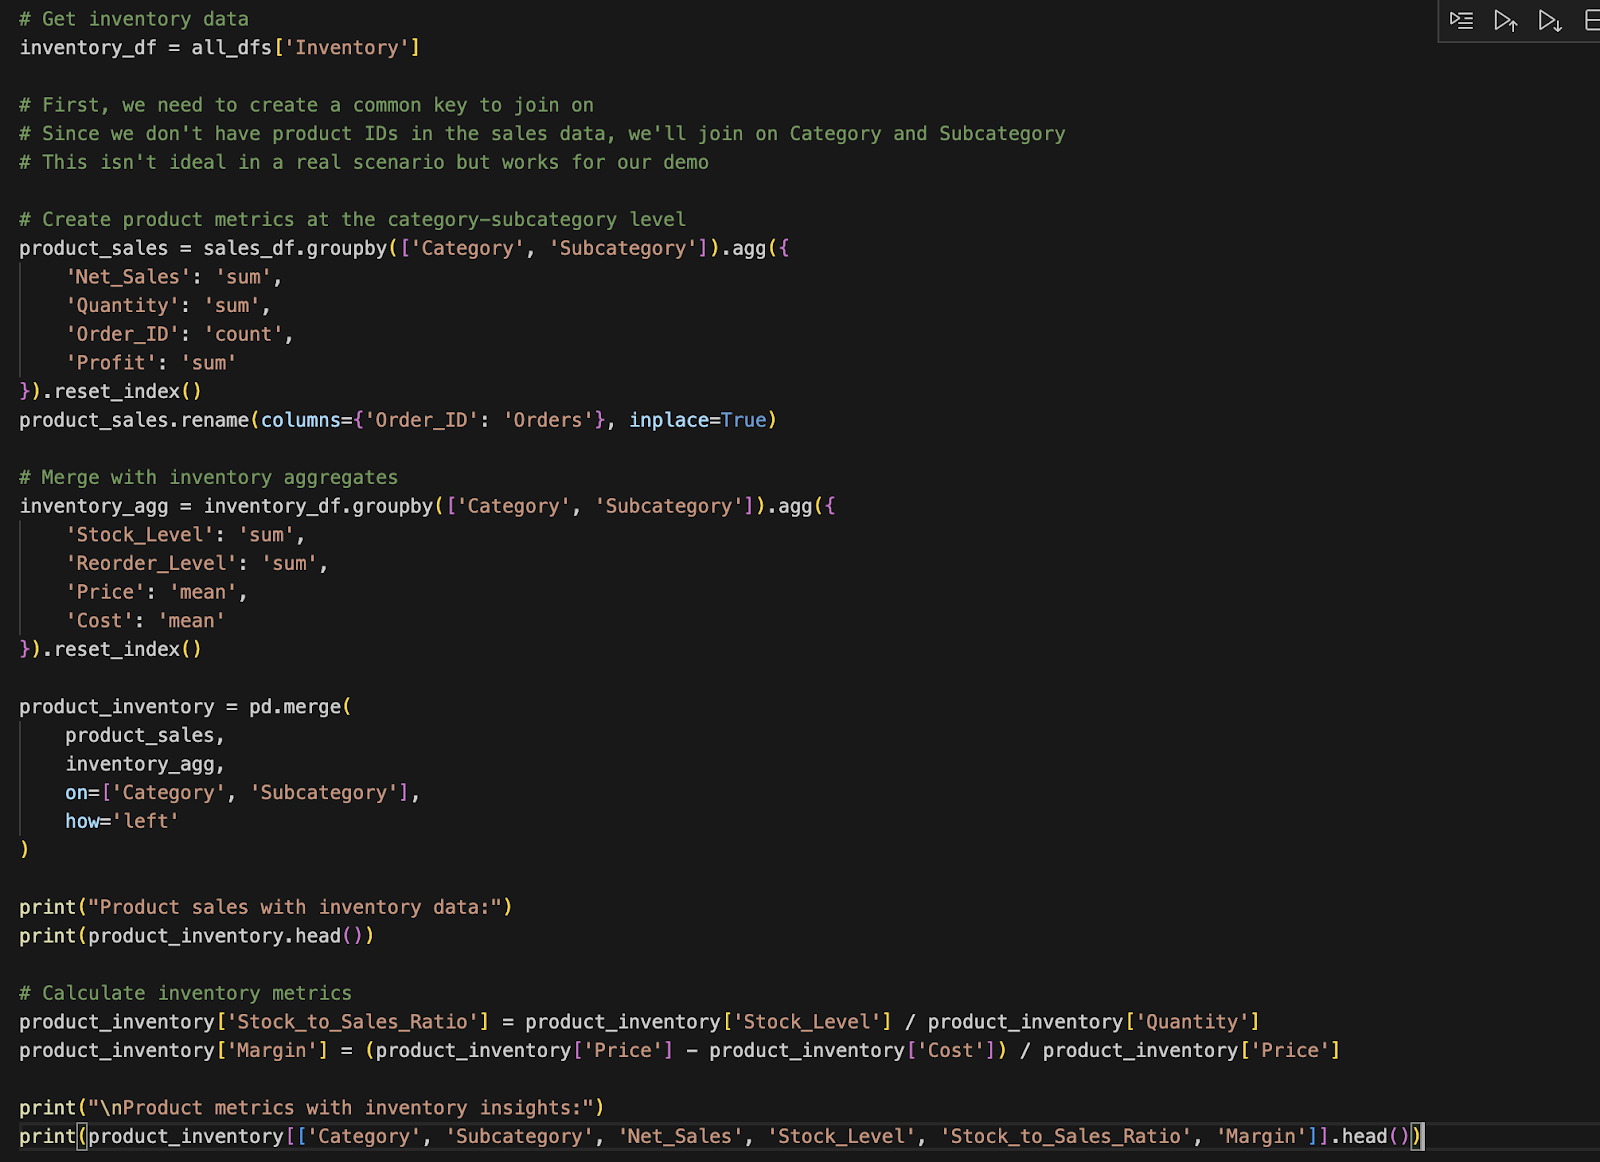Click the Split Cell icon in cell toolbar
Image resolution: width=1600 pixels, height=1162 pixels.
1590,21
